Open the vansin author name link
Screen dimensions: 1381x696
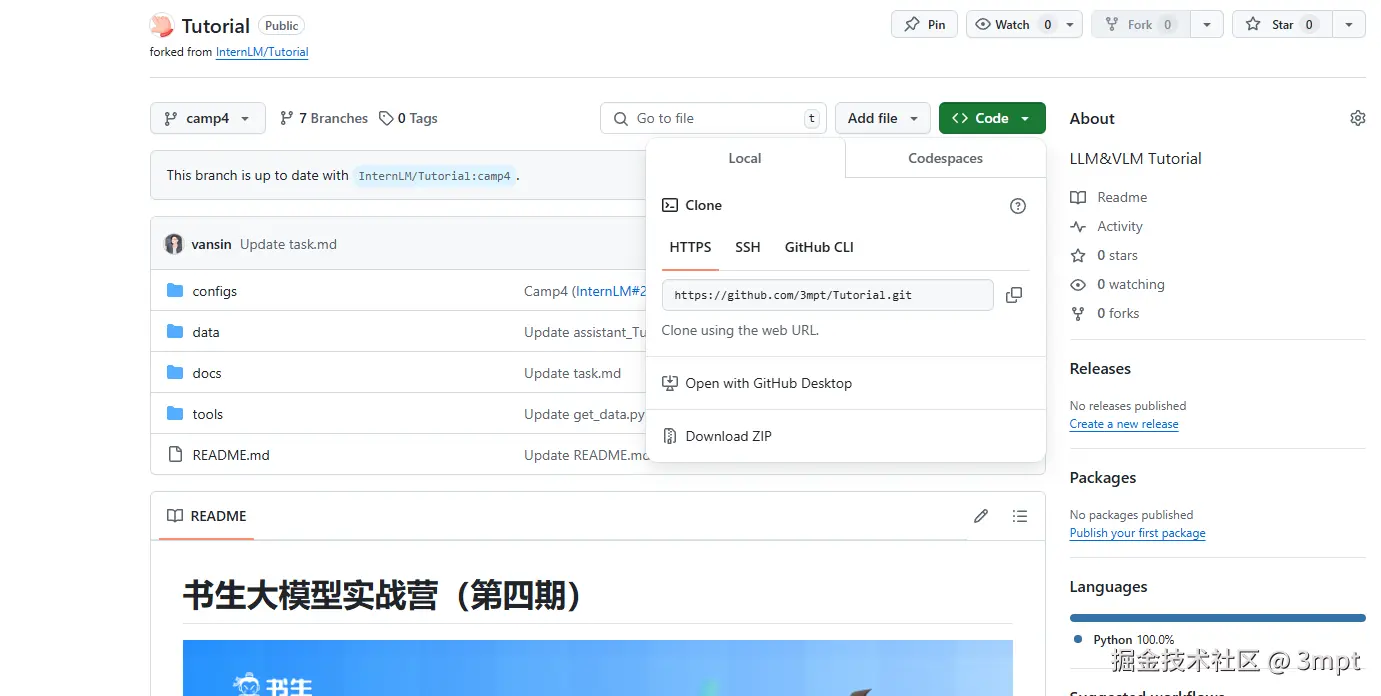tap(211, 244)
